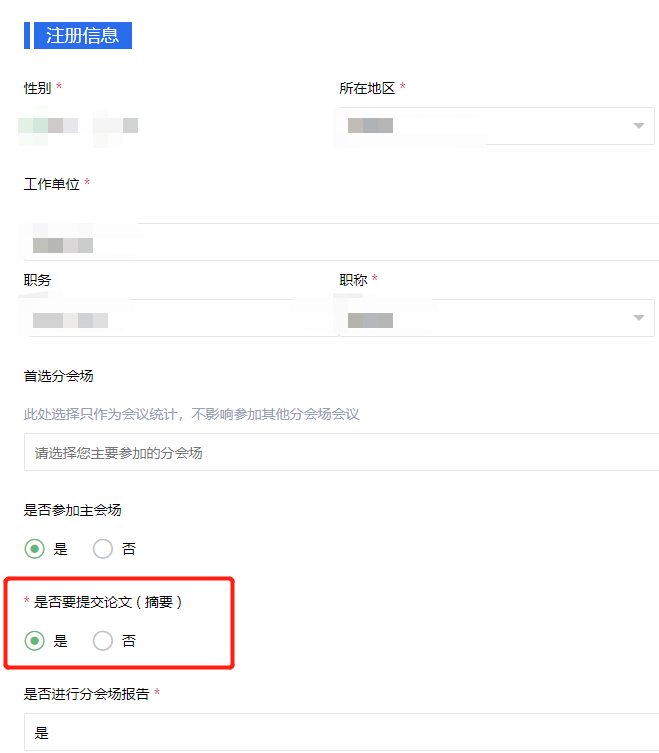Select 否 for 是否参加主会场
The width and height of the screenshot is (659, 753).
tap(103, 549)
